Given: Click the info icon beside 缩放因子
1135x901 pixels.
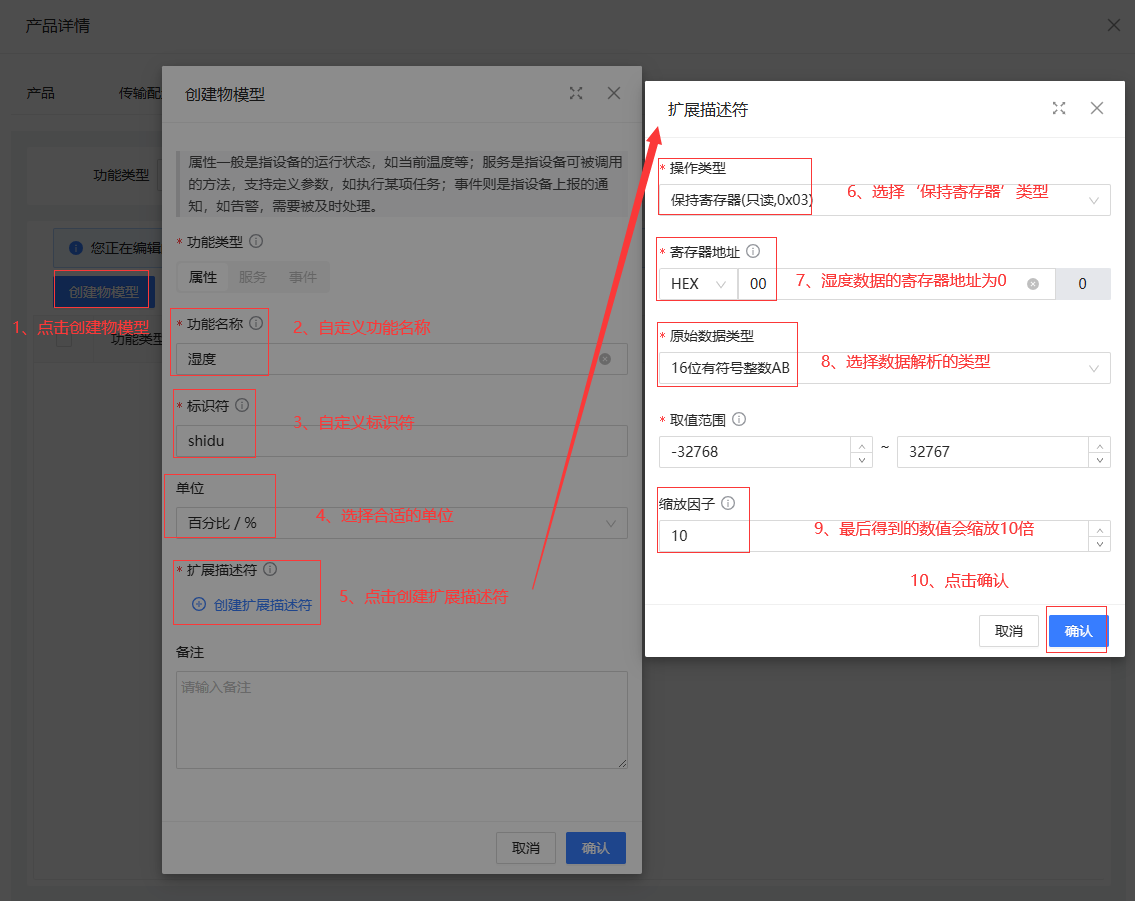Looking at the screenshot, I should pyautogui.click(x=727, y=503).
